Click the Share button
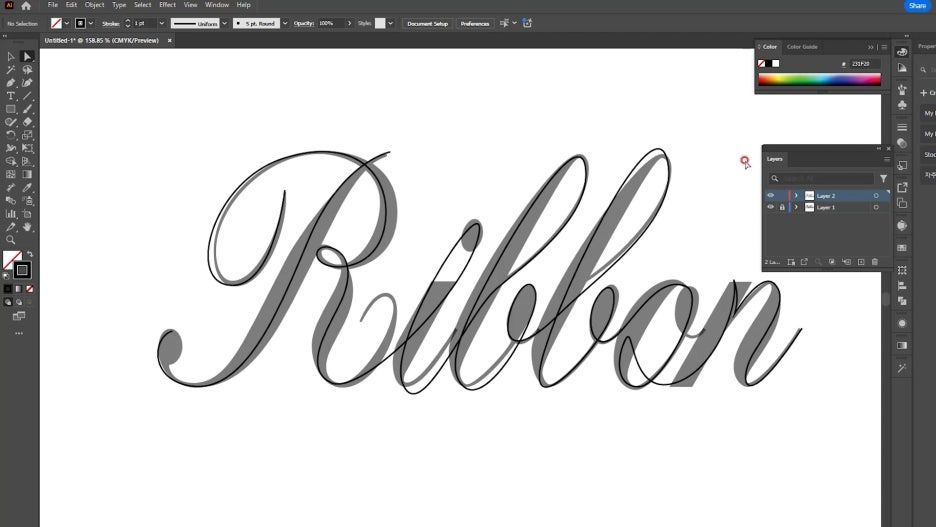The width and height of the screenshot is (936, 527). coord(917,5)
